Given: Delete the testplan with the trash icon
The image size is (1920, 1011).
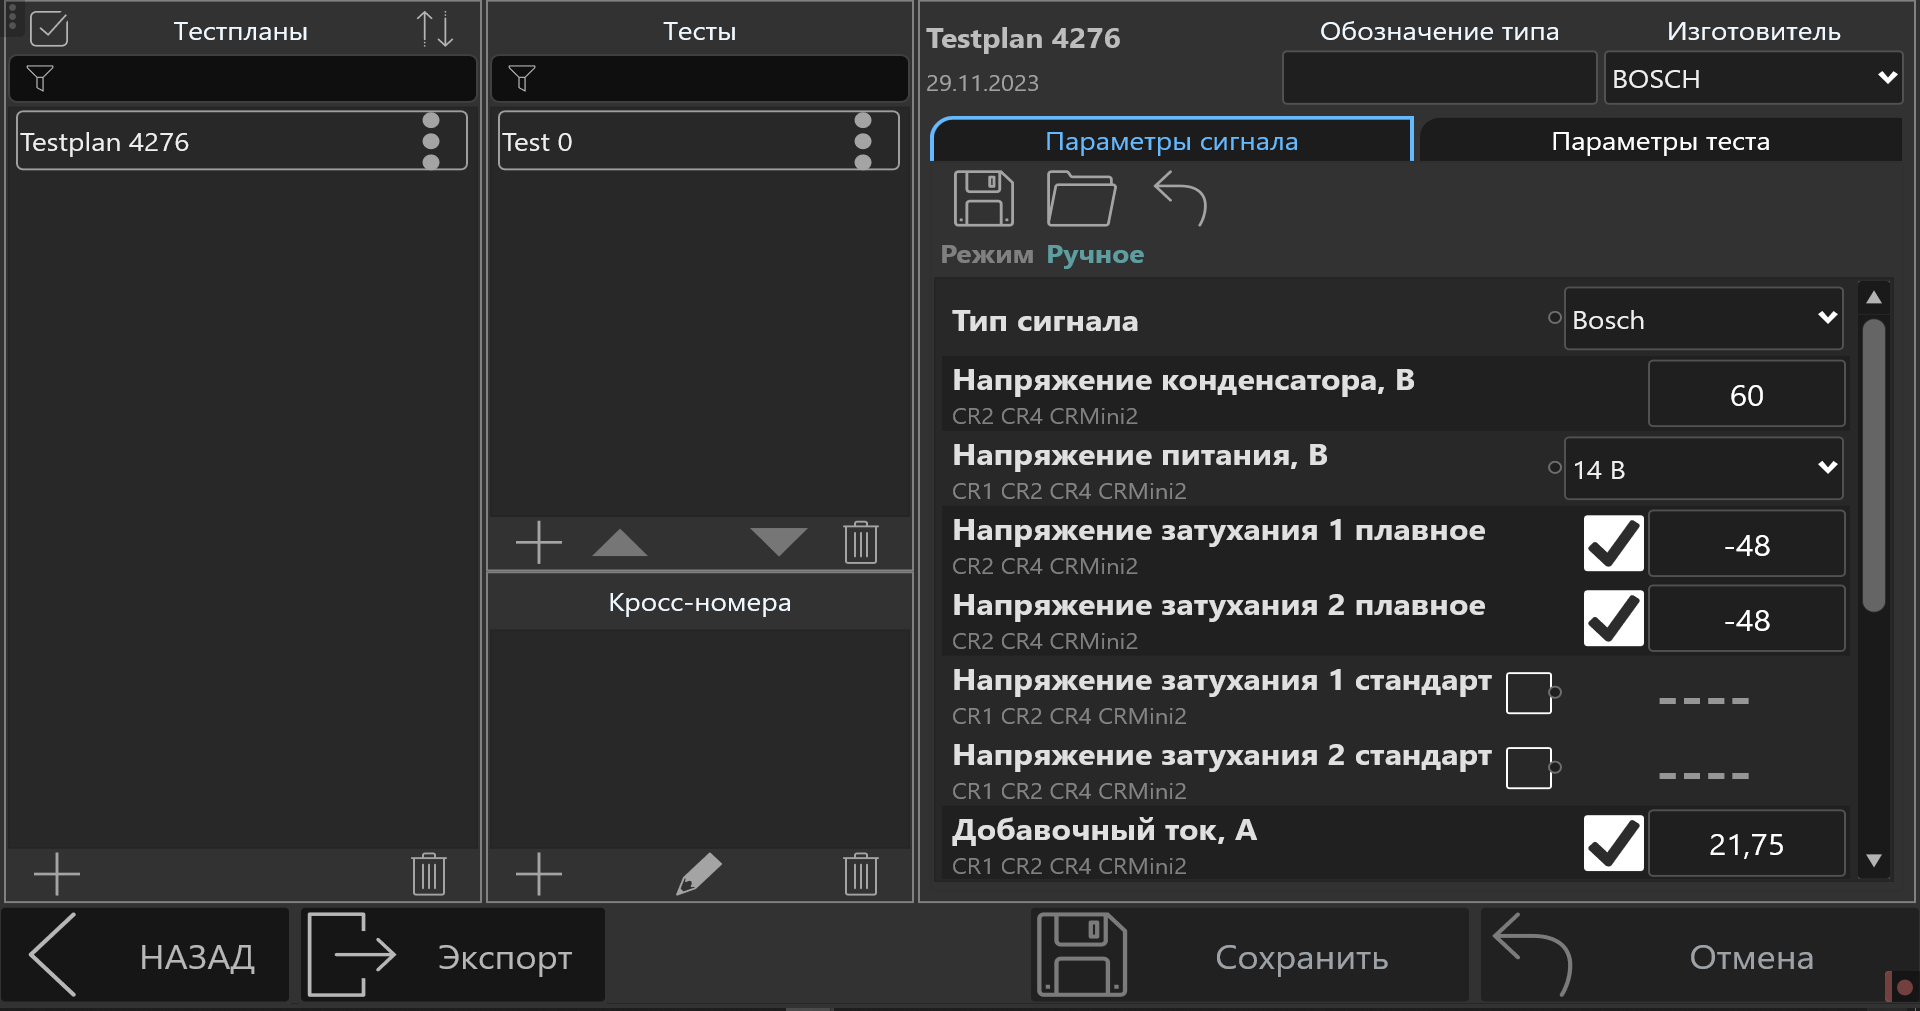Looking at the screenshot, I should coord(429,874).
